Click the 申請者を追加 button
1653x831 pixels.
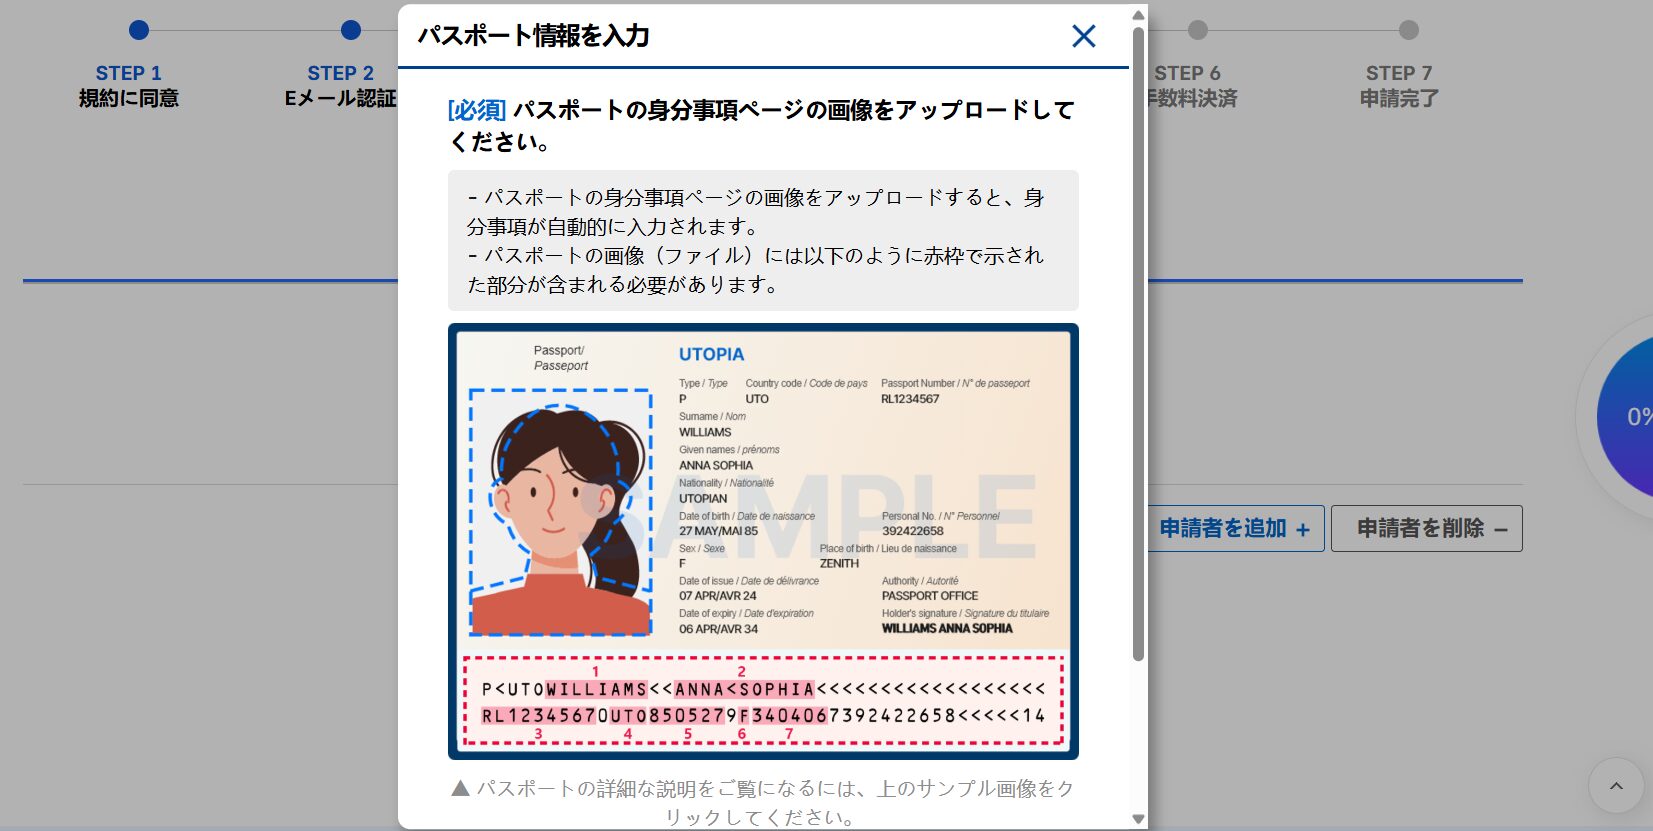1235,528
